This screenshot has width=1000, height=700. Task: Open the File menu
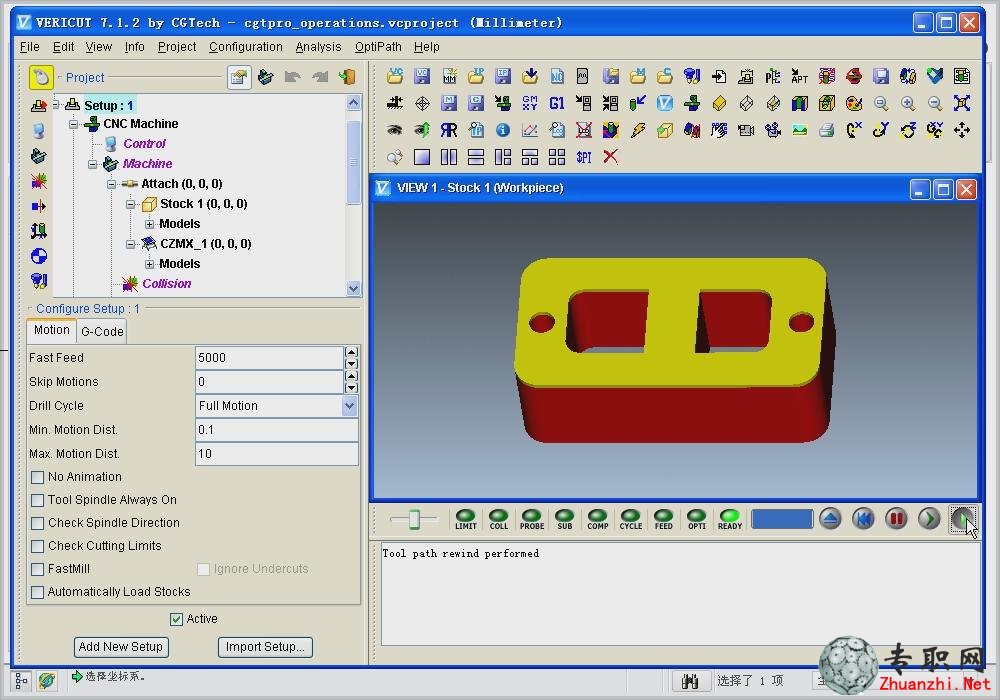(x=29, y=47)
